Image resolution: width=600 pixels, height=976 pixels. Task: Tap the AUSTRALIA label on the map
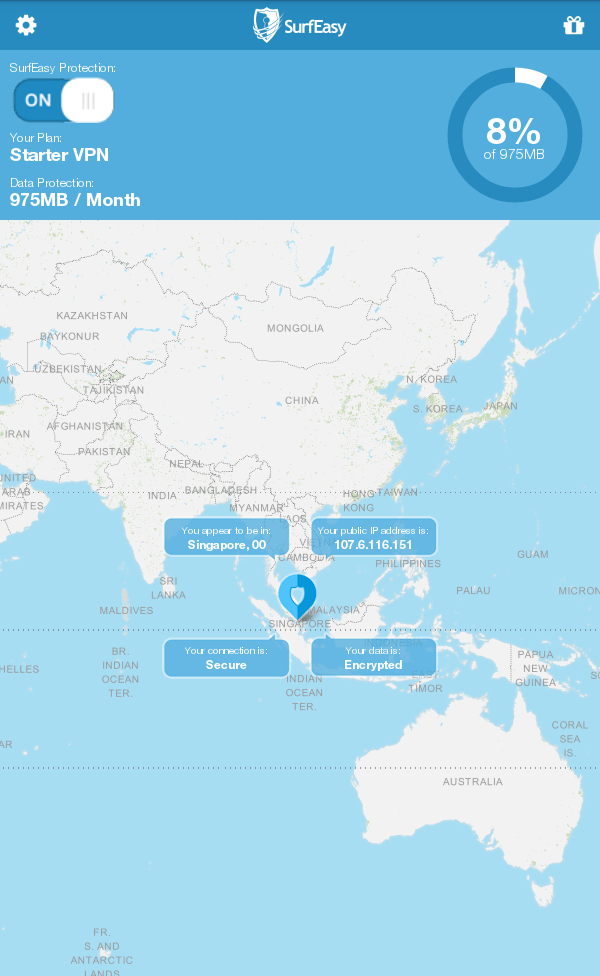[x=473, y=782]
